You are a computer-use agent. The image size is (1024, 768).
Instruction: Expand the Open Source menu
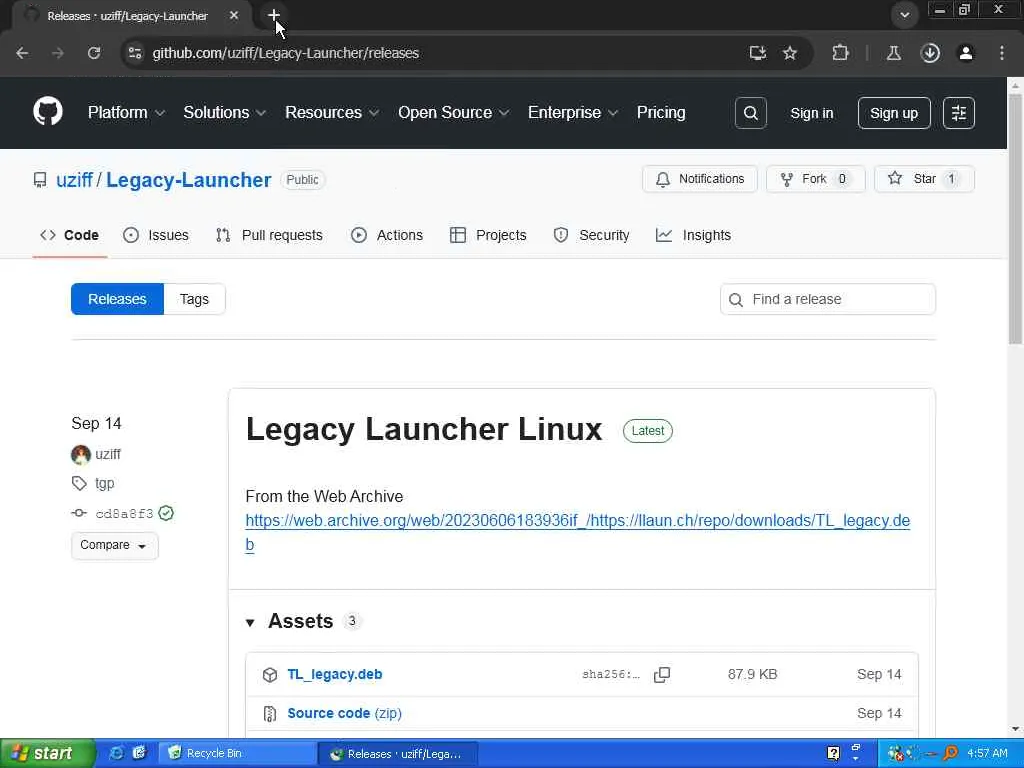[x=453, y=112]
